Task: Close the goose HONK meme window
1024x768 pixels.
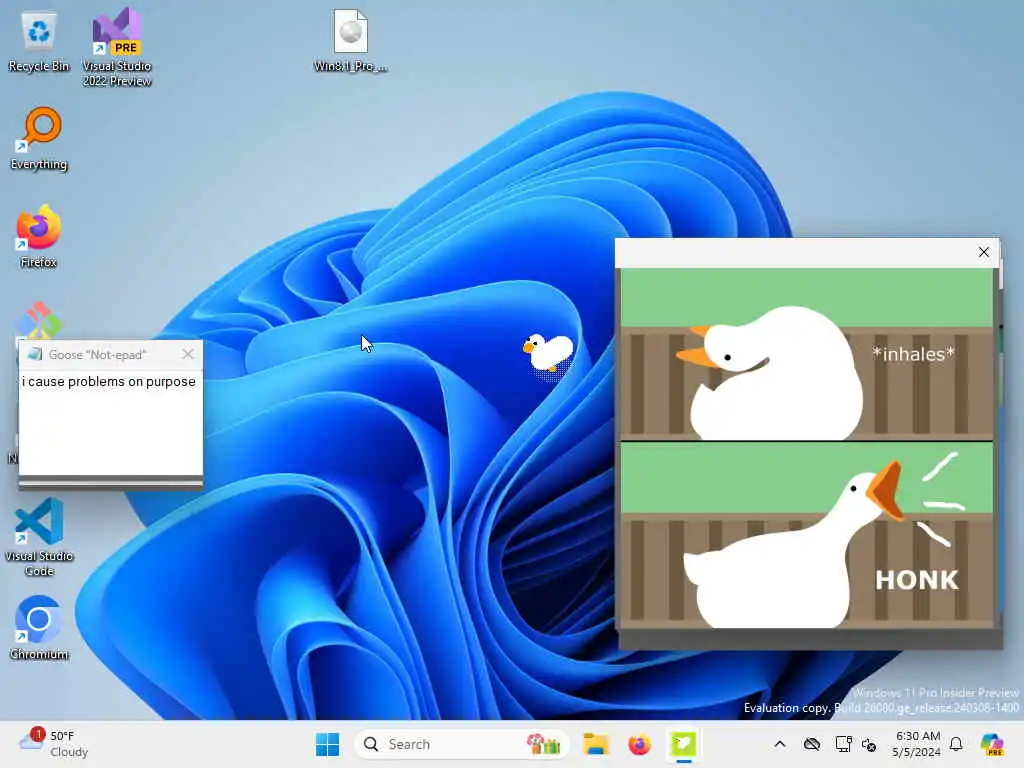Action: [984, 252]
